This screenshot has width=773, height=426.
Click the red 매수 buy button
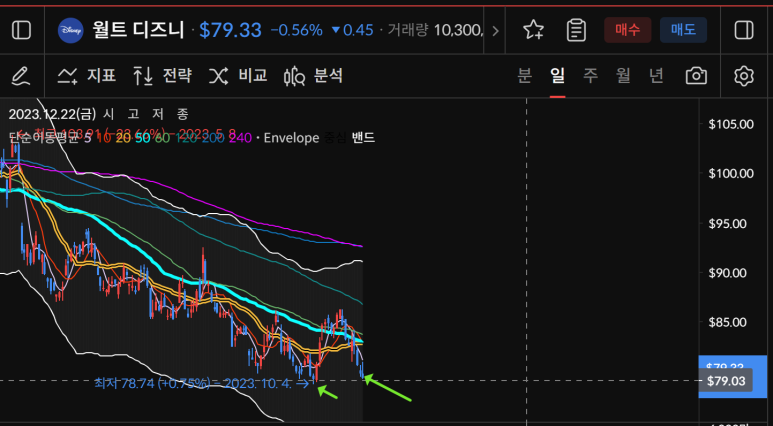tap(628, 30)
